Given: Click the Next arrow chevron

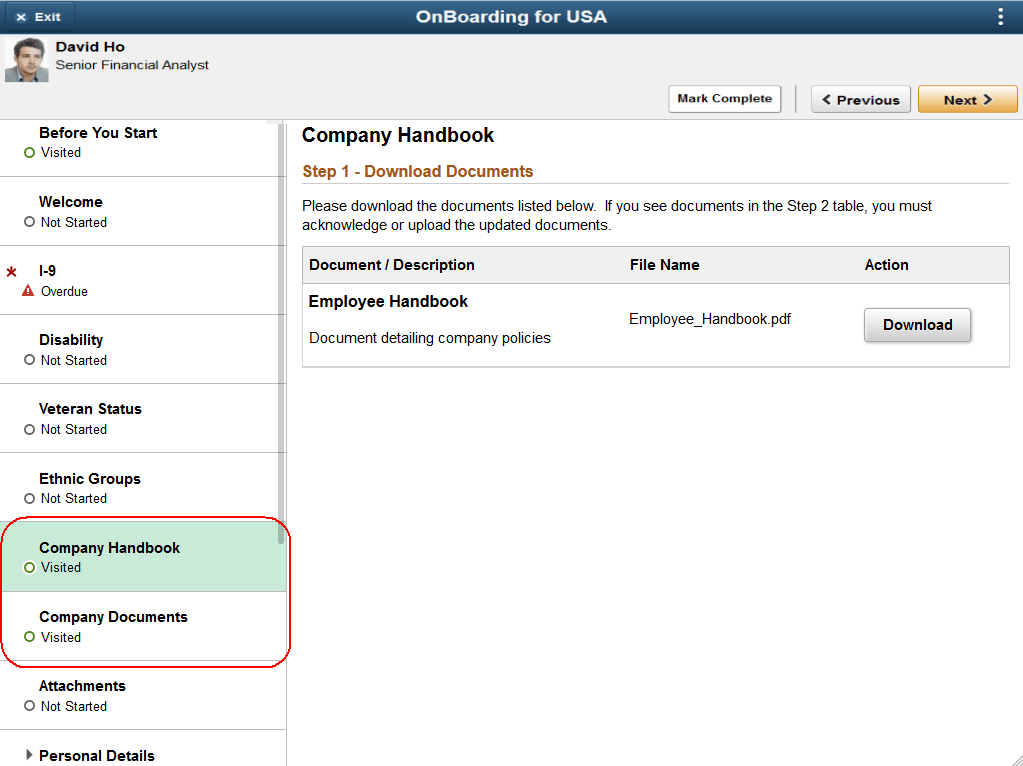Looking at the screenshot, I should [x=988, y=99].
